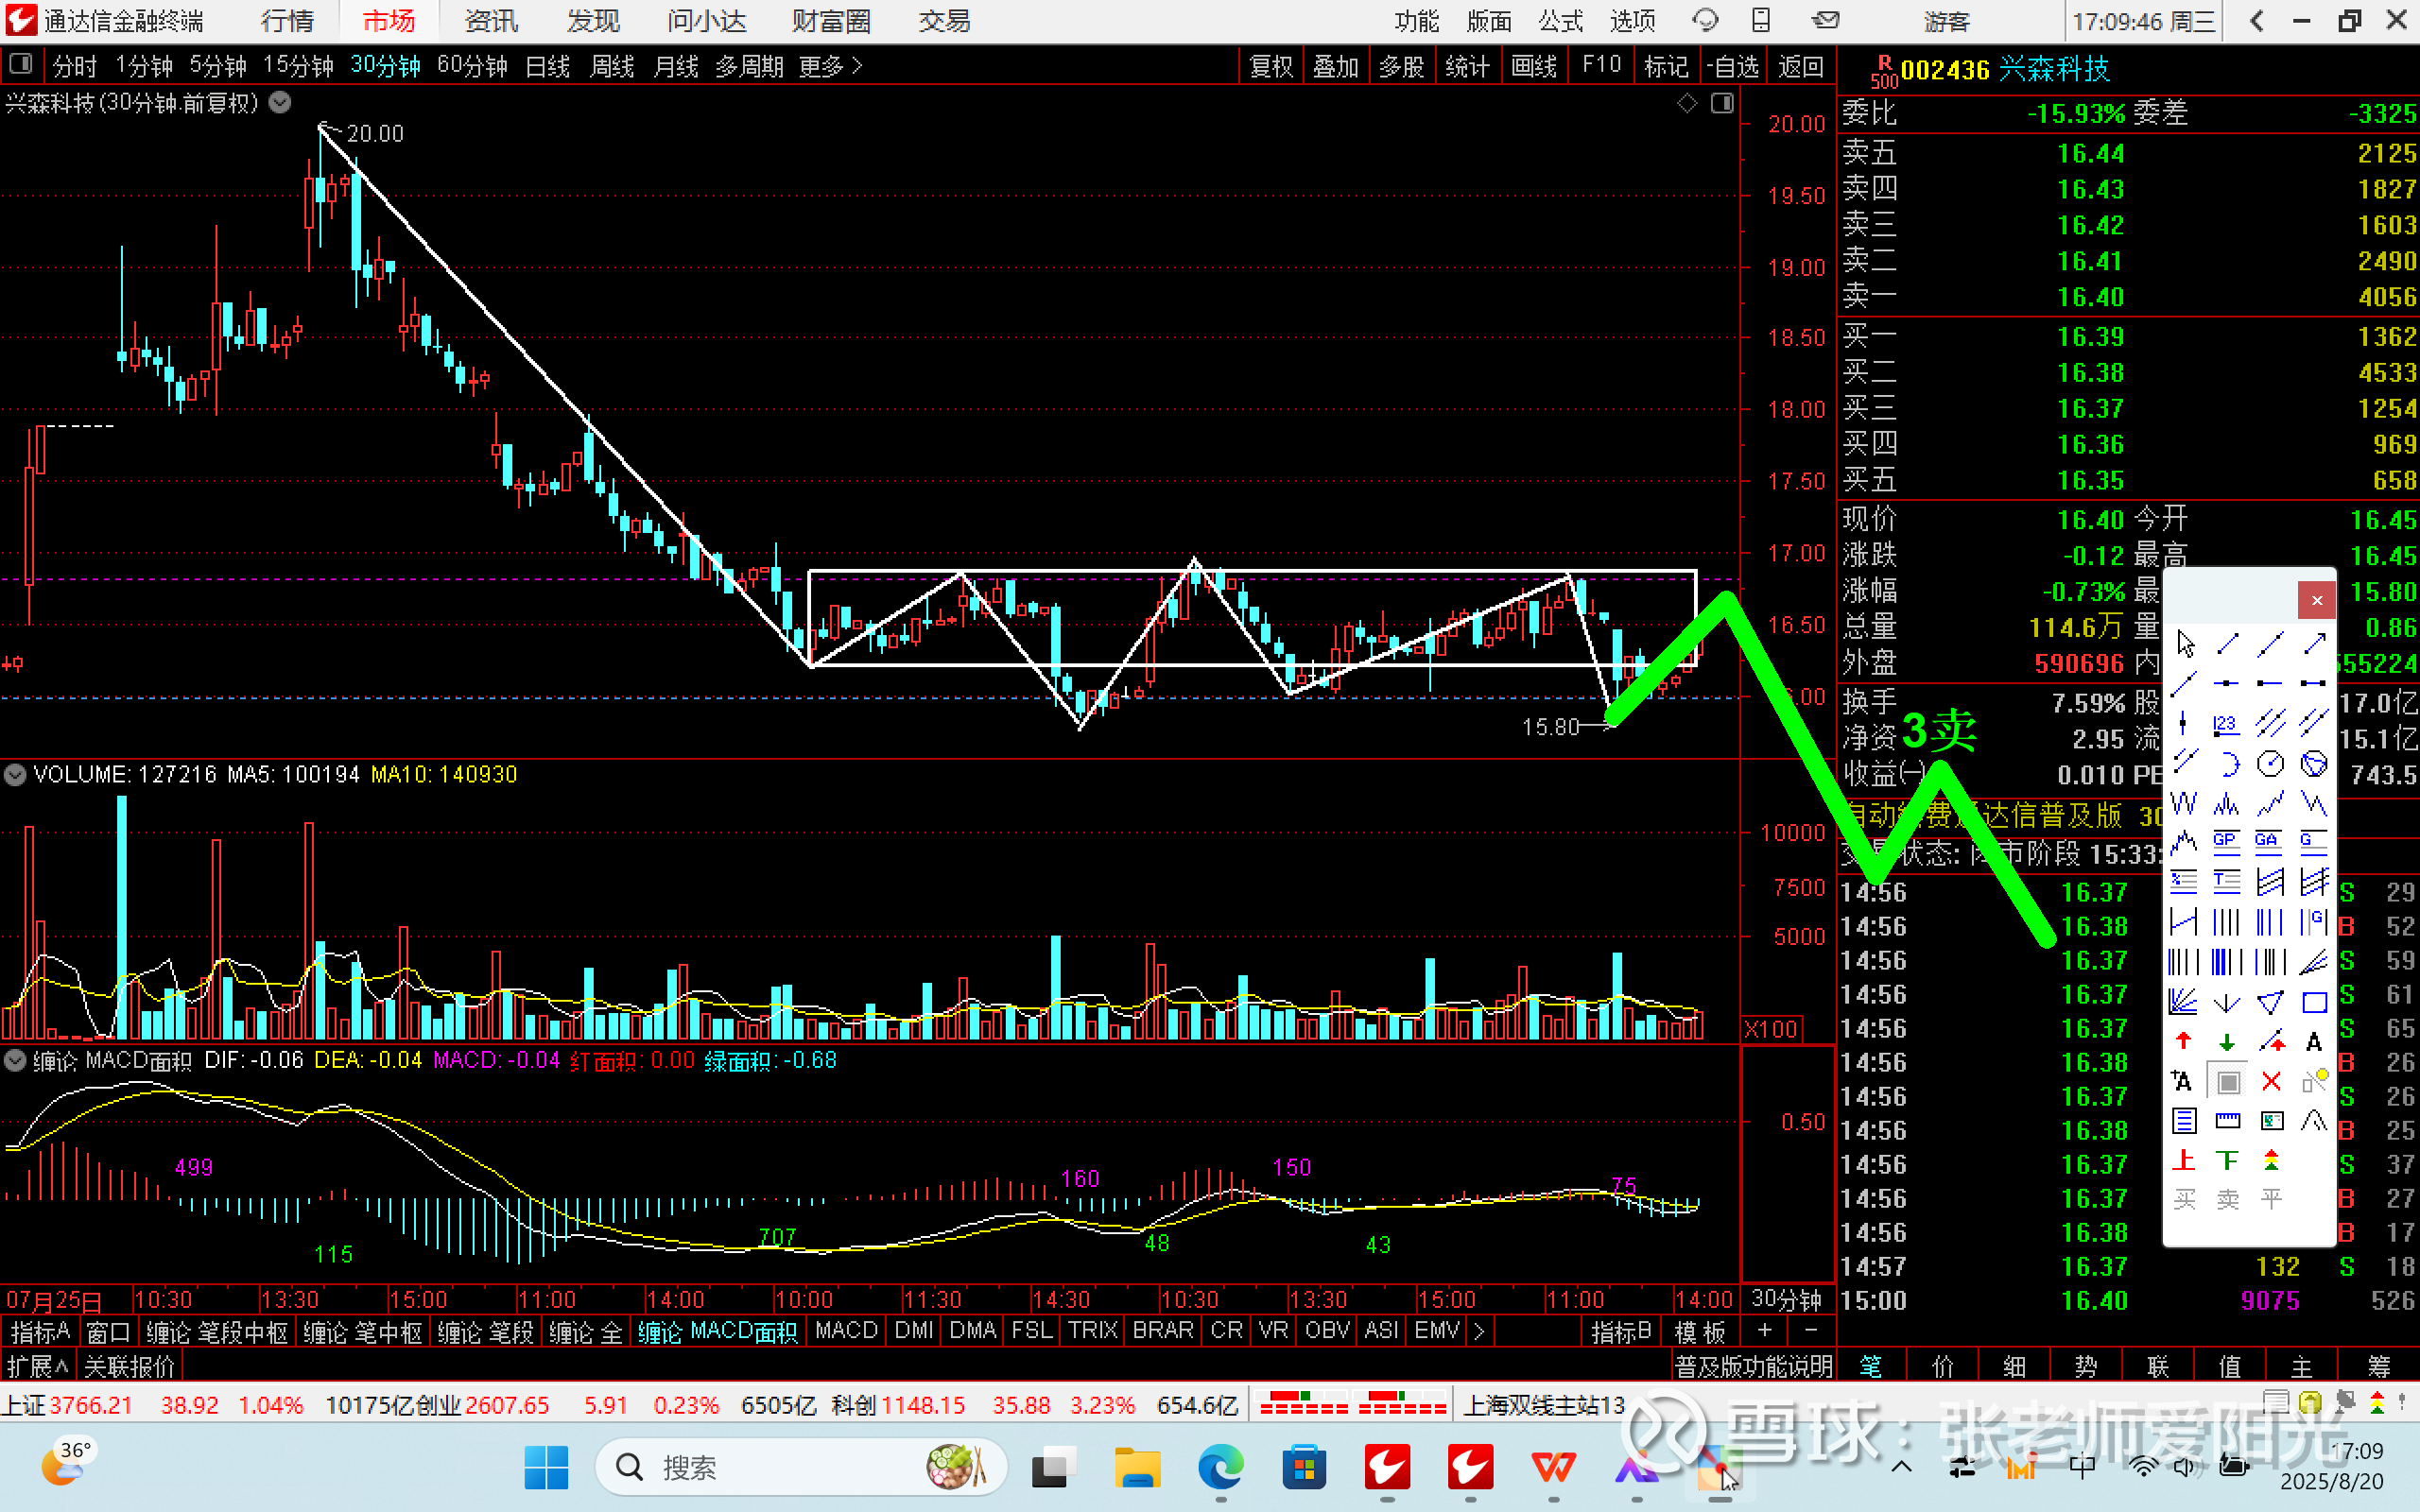
Task: Switch chart period to 5分钟
Action: point(218,66)
